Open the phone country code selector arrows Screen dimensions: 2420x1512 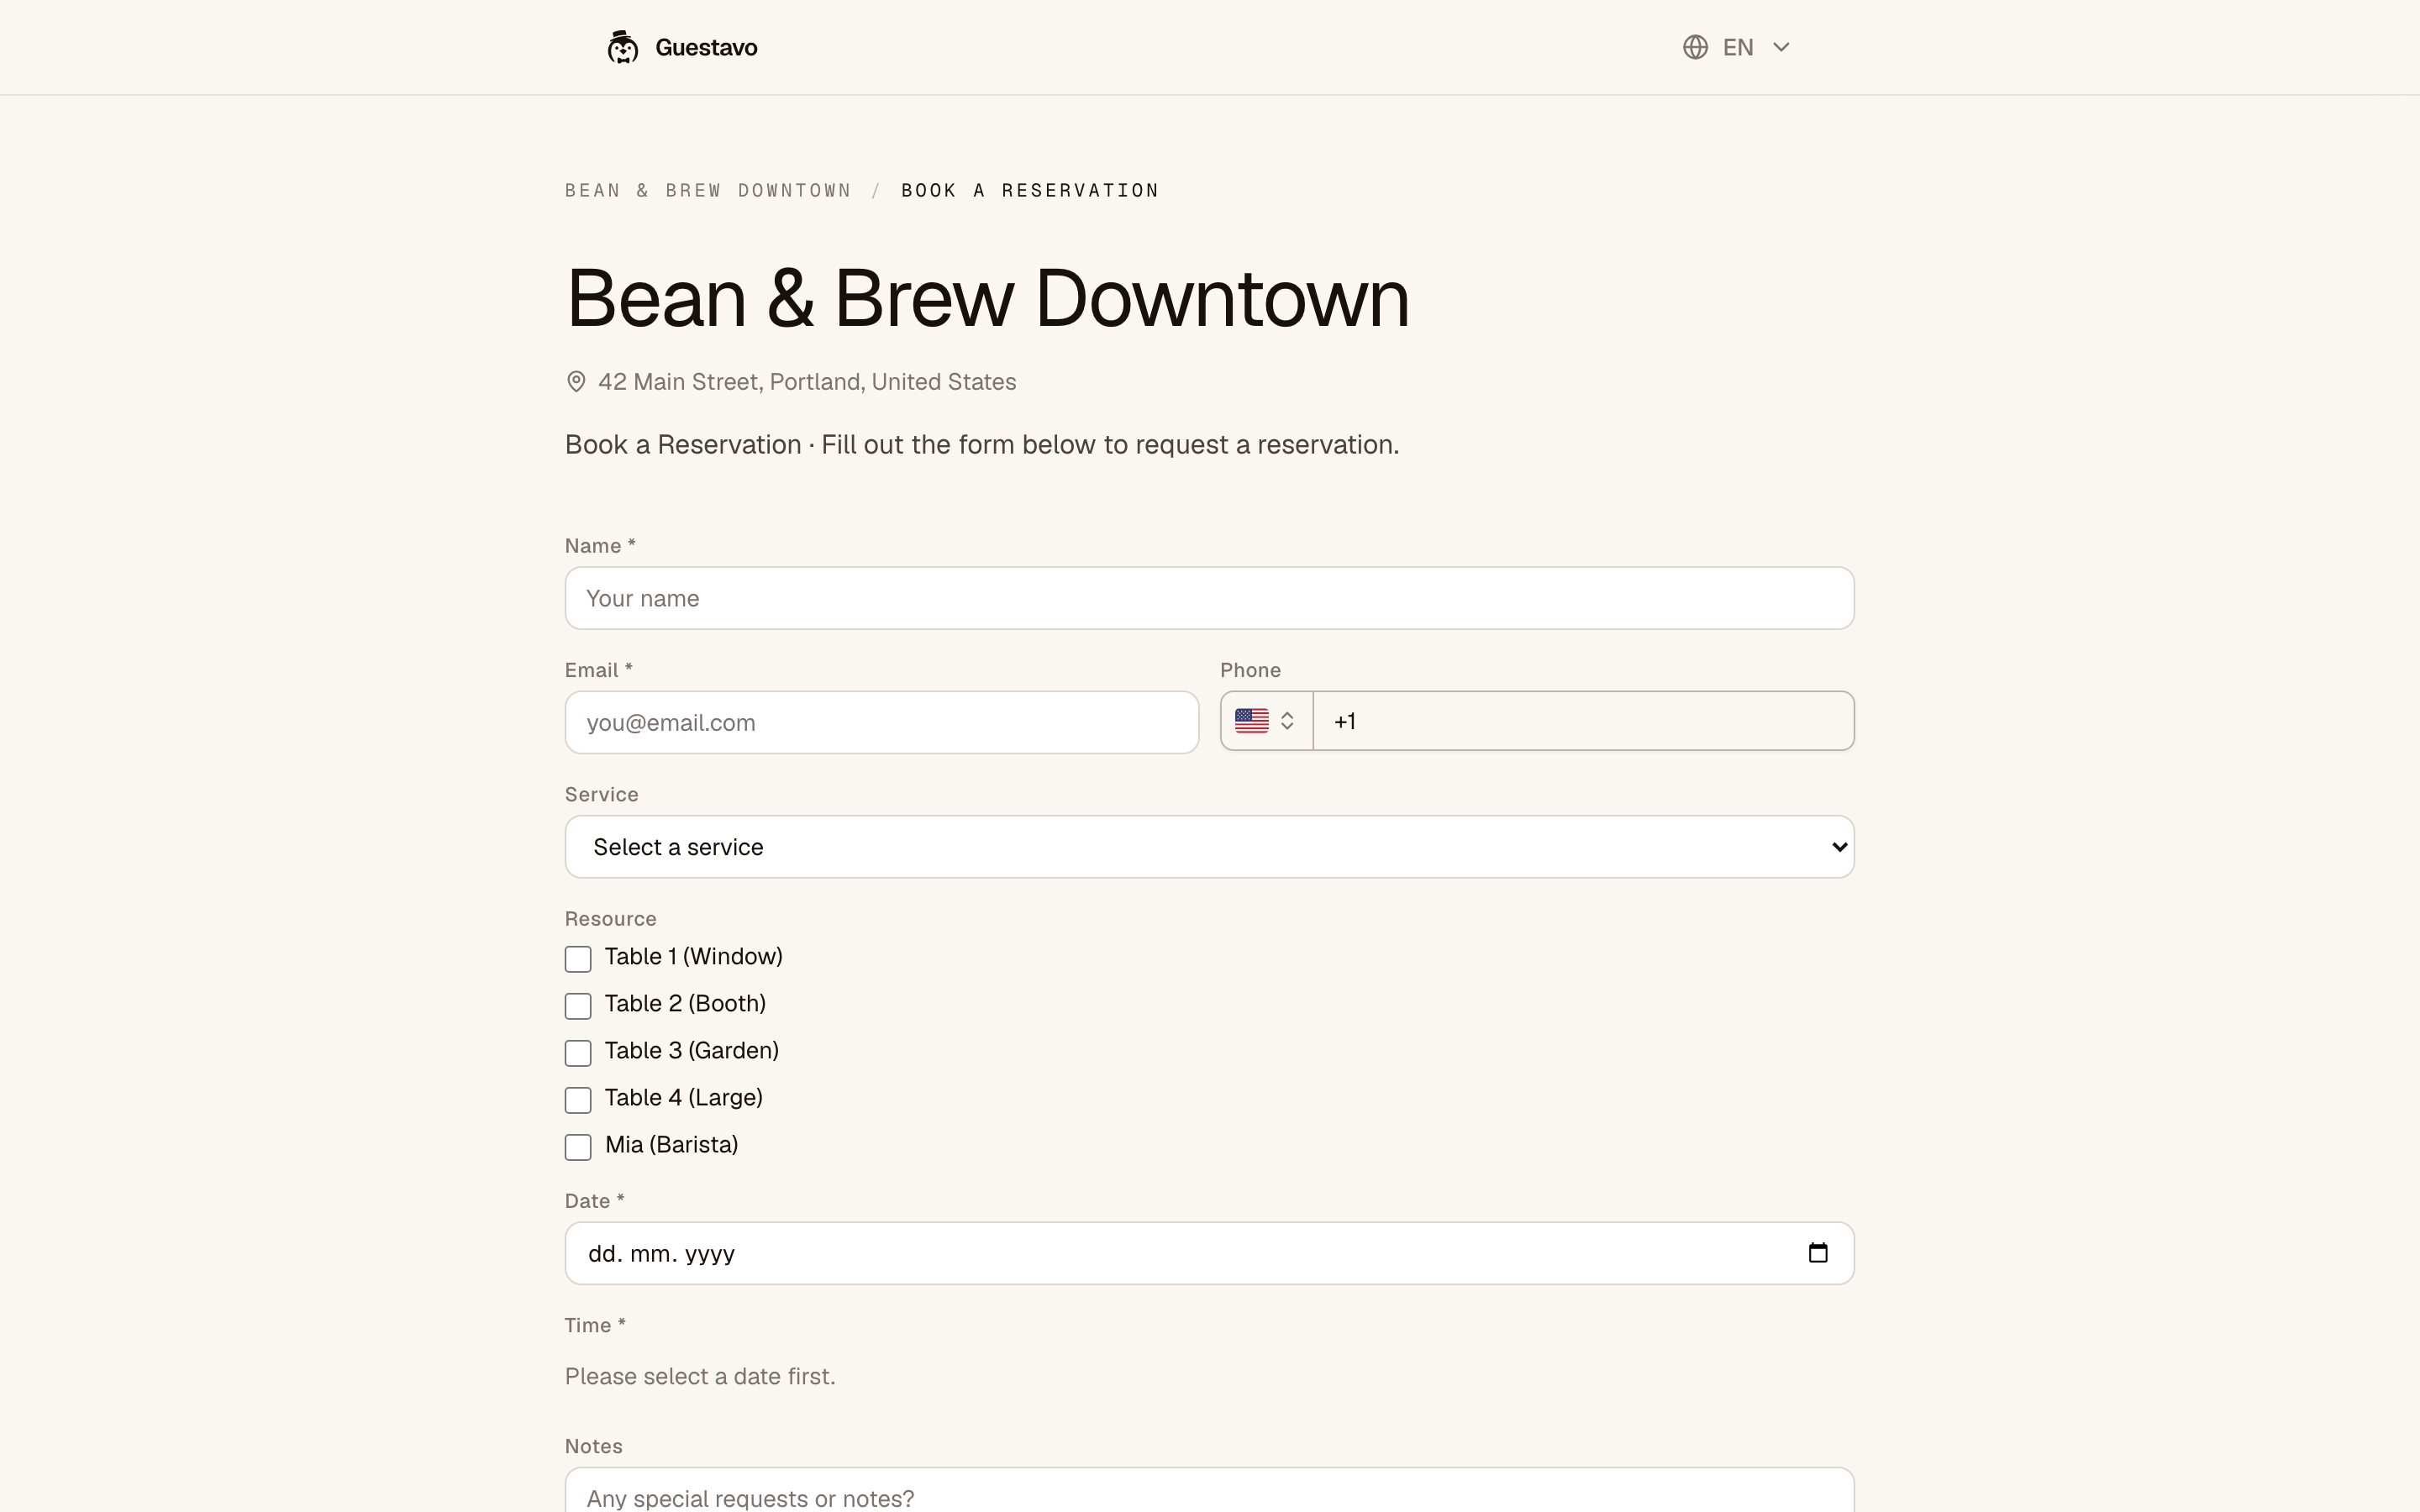tap(1288, 721)
